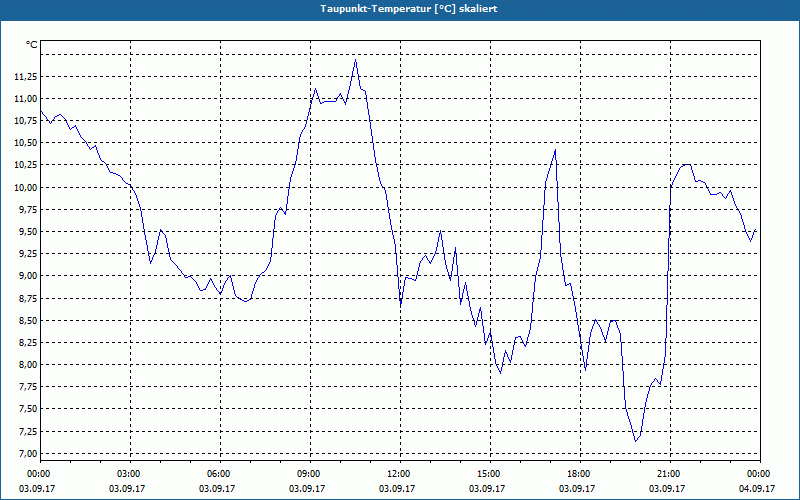Click the y-axis value '10,50'
The width and height of the screenshot is (800, 500).
(25, 143)
